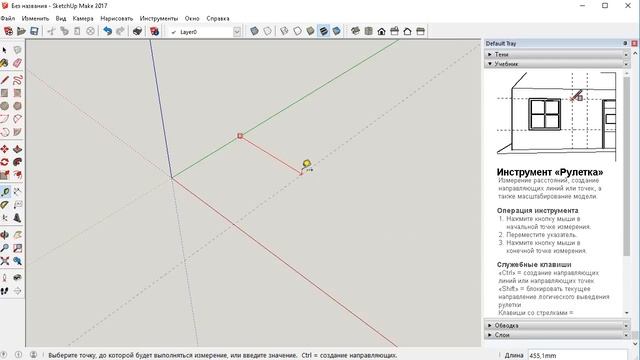This screenshot has height=360, width=640.
Task: Click Zoom Extents tool
Action: [4, 261]
